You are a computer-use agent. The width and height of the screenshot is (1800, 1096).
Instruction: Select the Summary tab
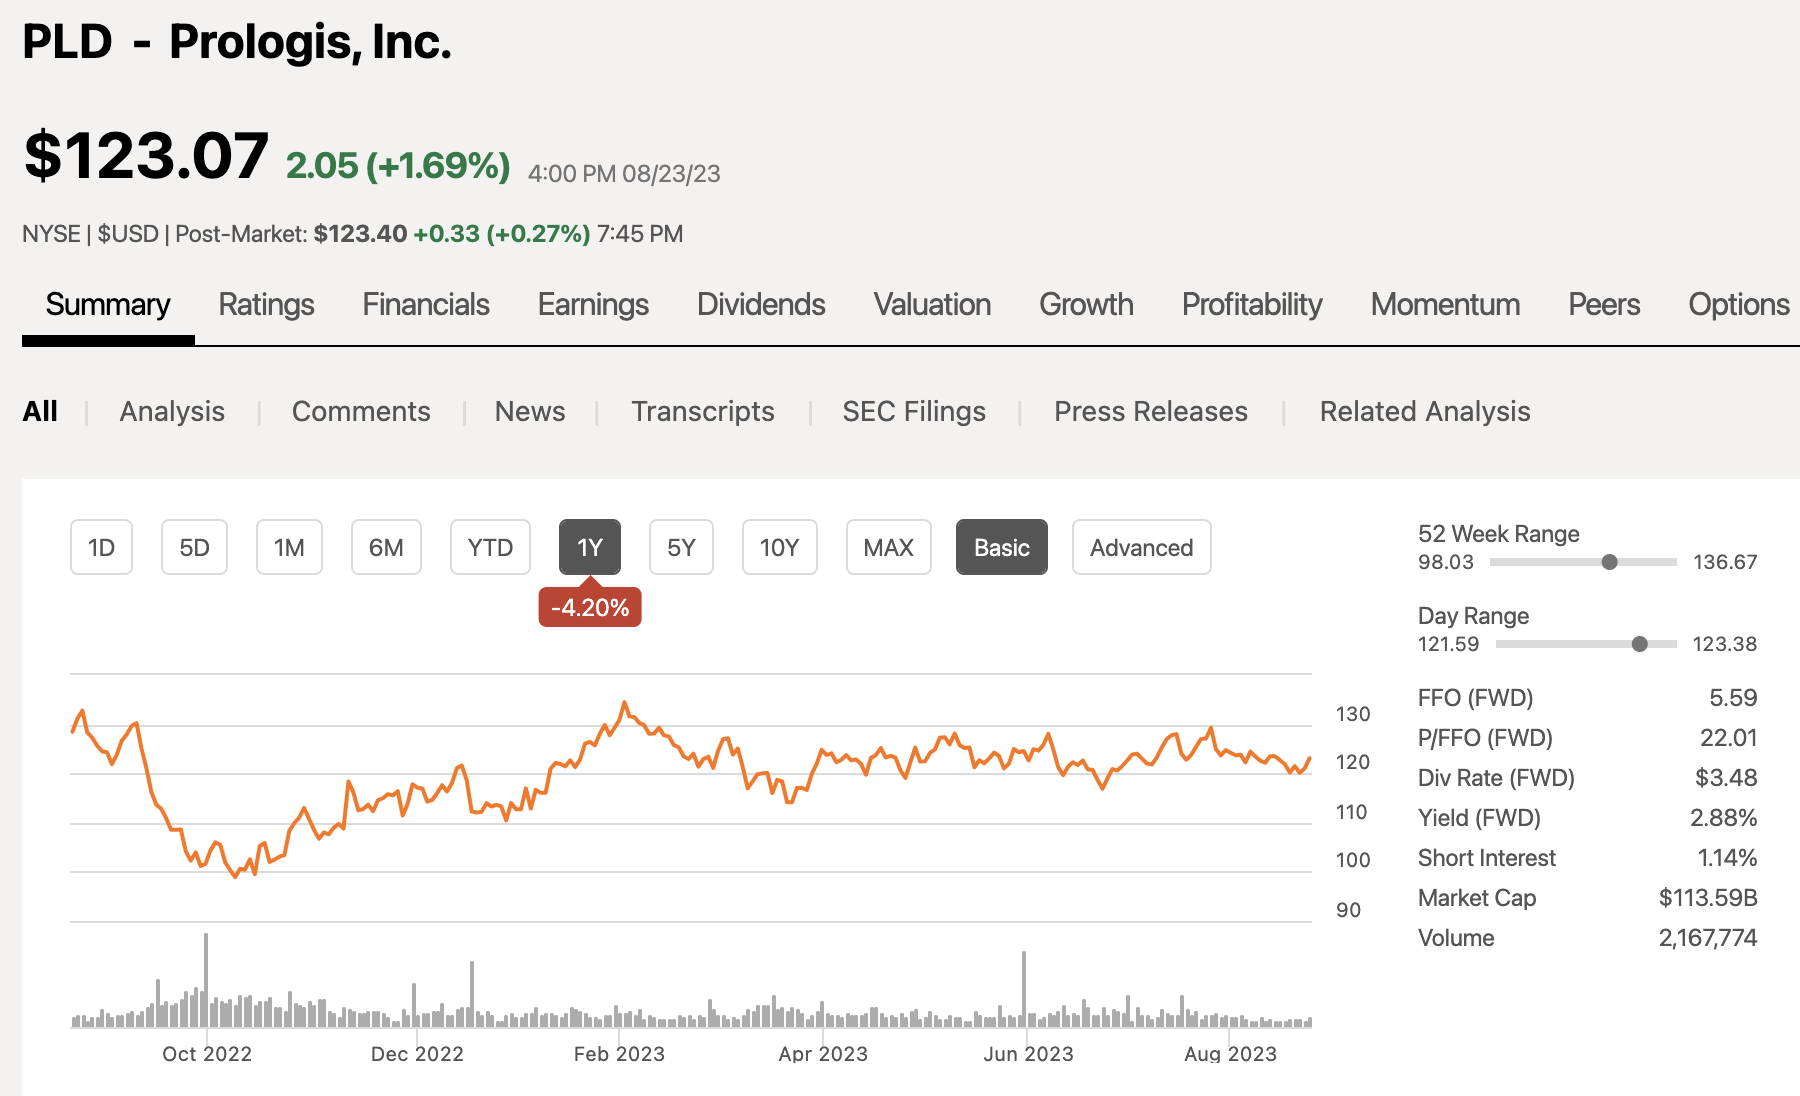[x=108, y=304]
